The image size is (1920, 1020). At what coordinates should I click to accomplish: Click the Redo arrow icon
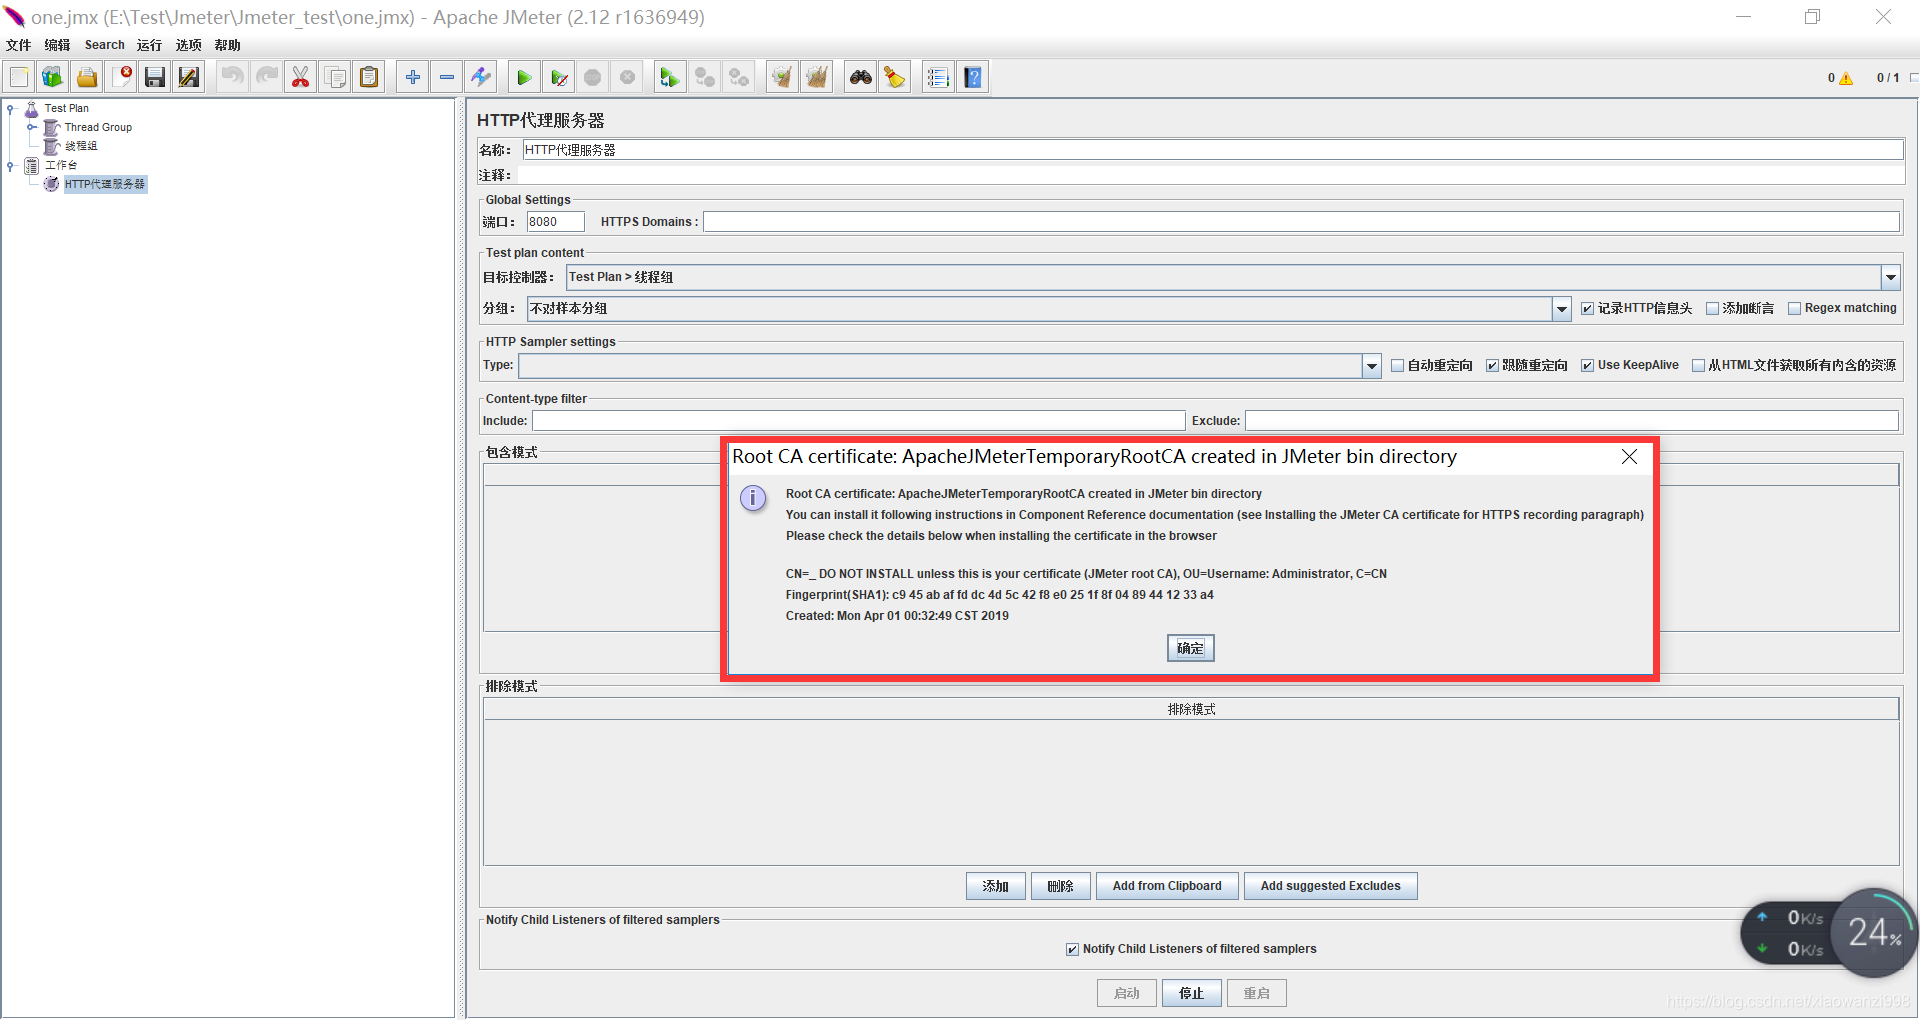266,77
